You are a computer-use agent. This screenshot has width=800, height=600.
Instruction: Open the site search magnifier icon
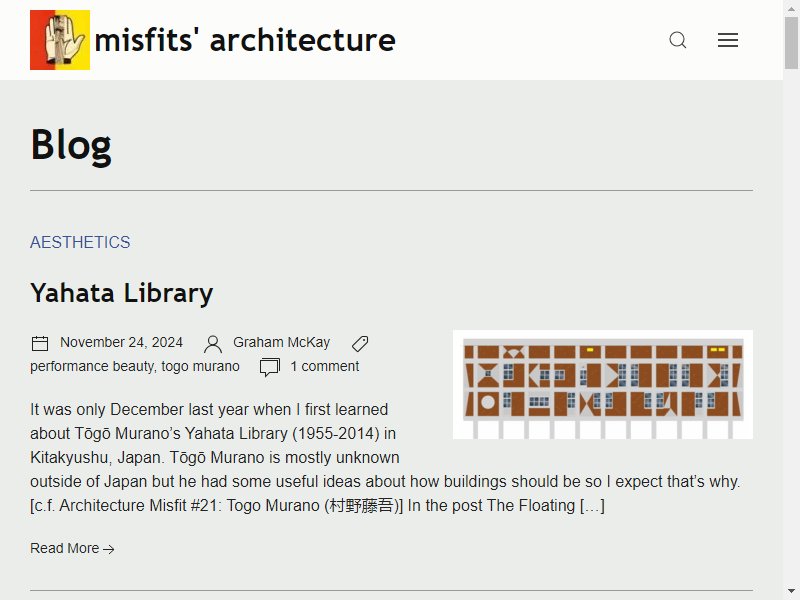point(678,40)
